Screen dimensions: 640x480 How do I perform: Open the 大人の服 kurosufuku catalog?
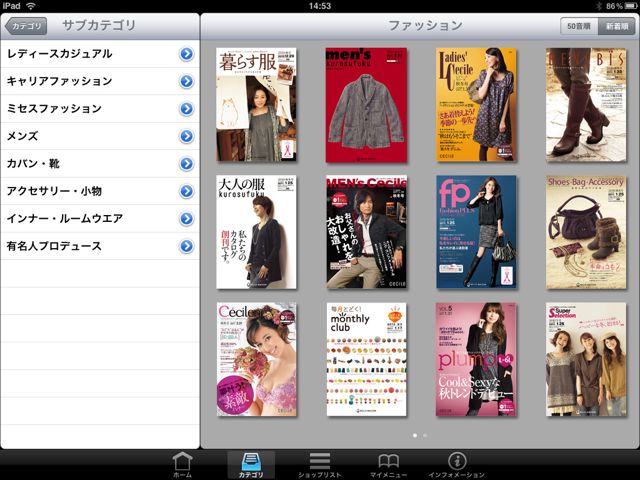point(256,232)
